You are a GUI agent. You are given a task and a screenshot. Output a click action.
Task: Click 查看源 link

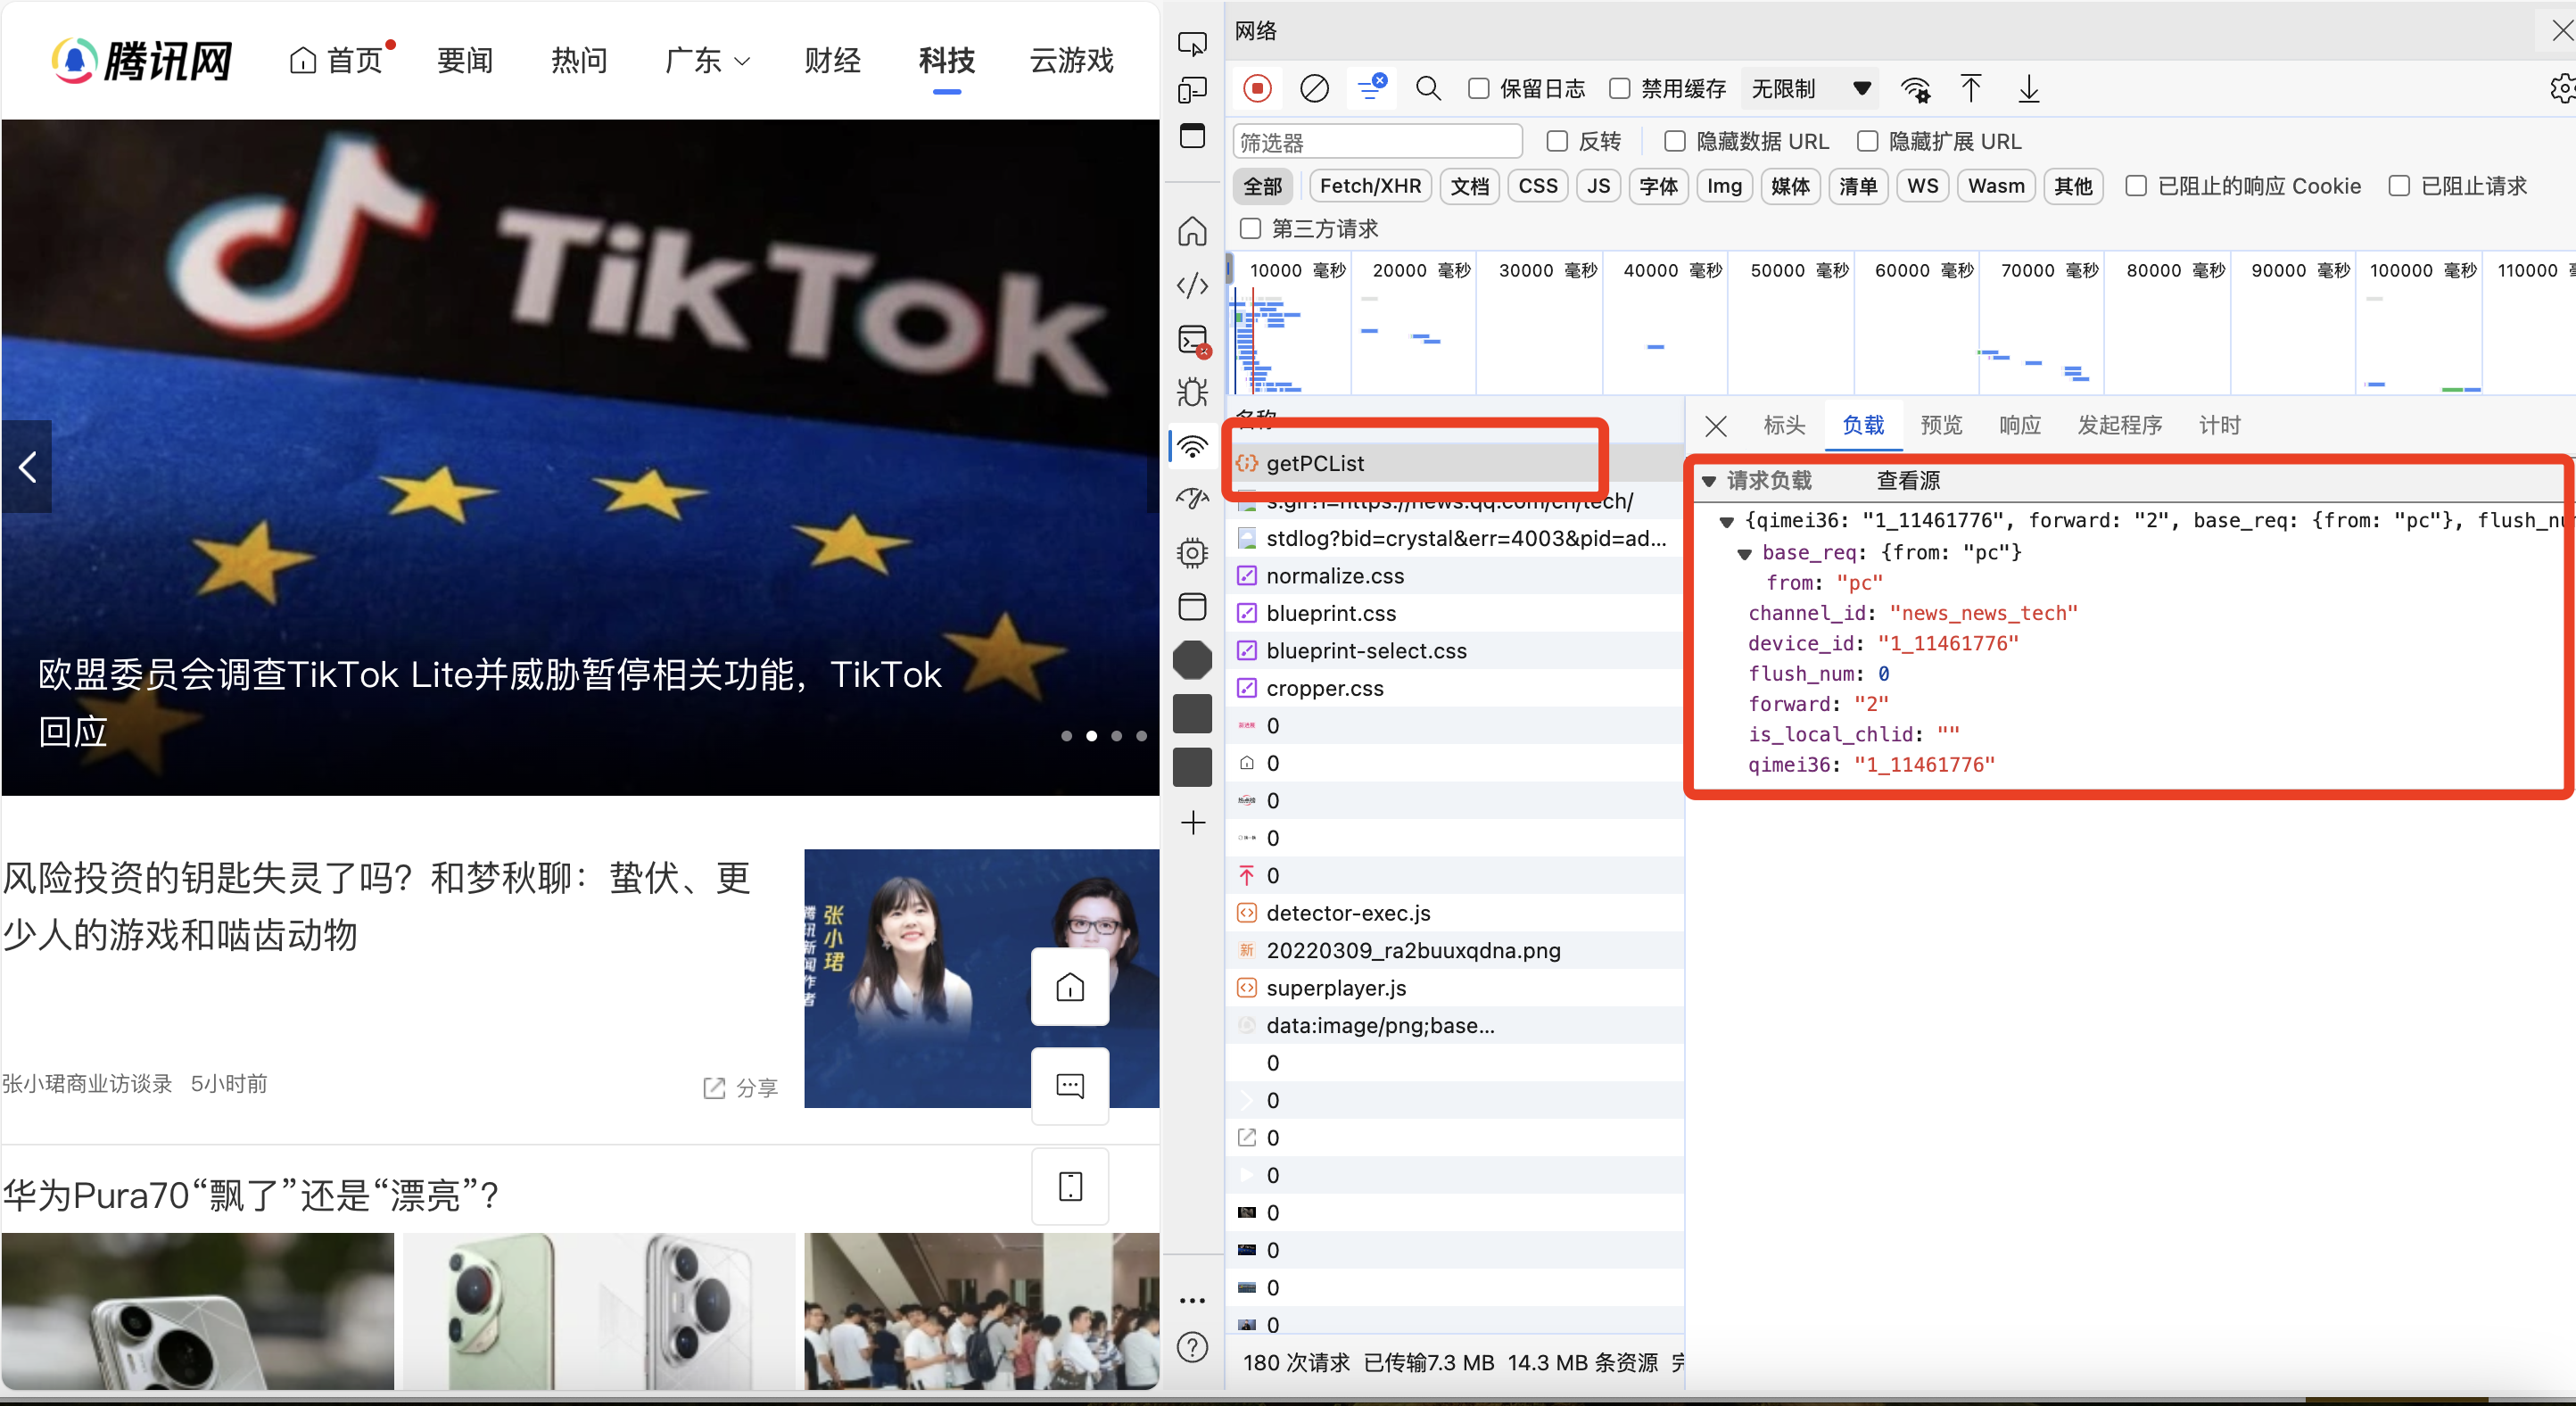click(1907, 481)
